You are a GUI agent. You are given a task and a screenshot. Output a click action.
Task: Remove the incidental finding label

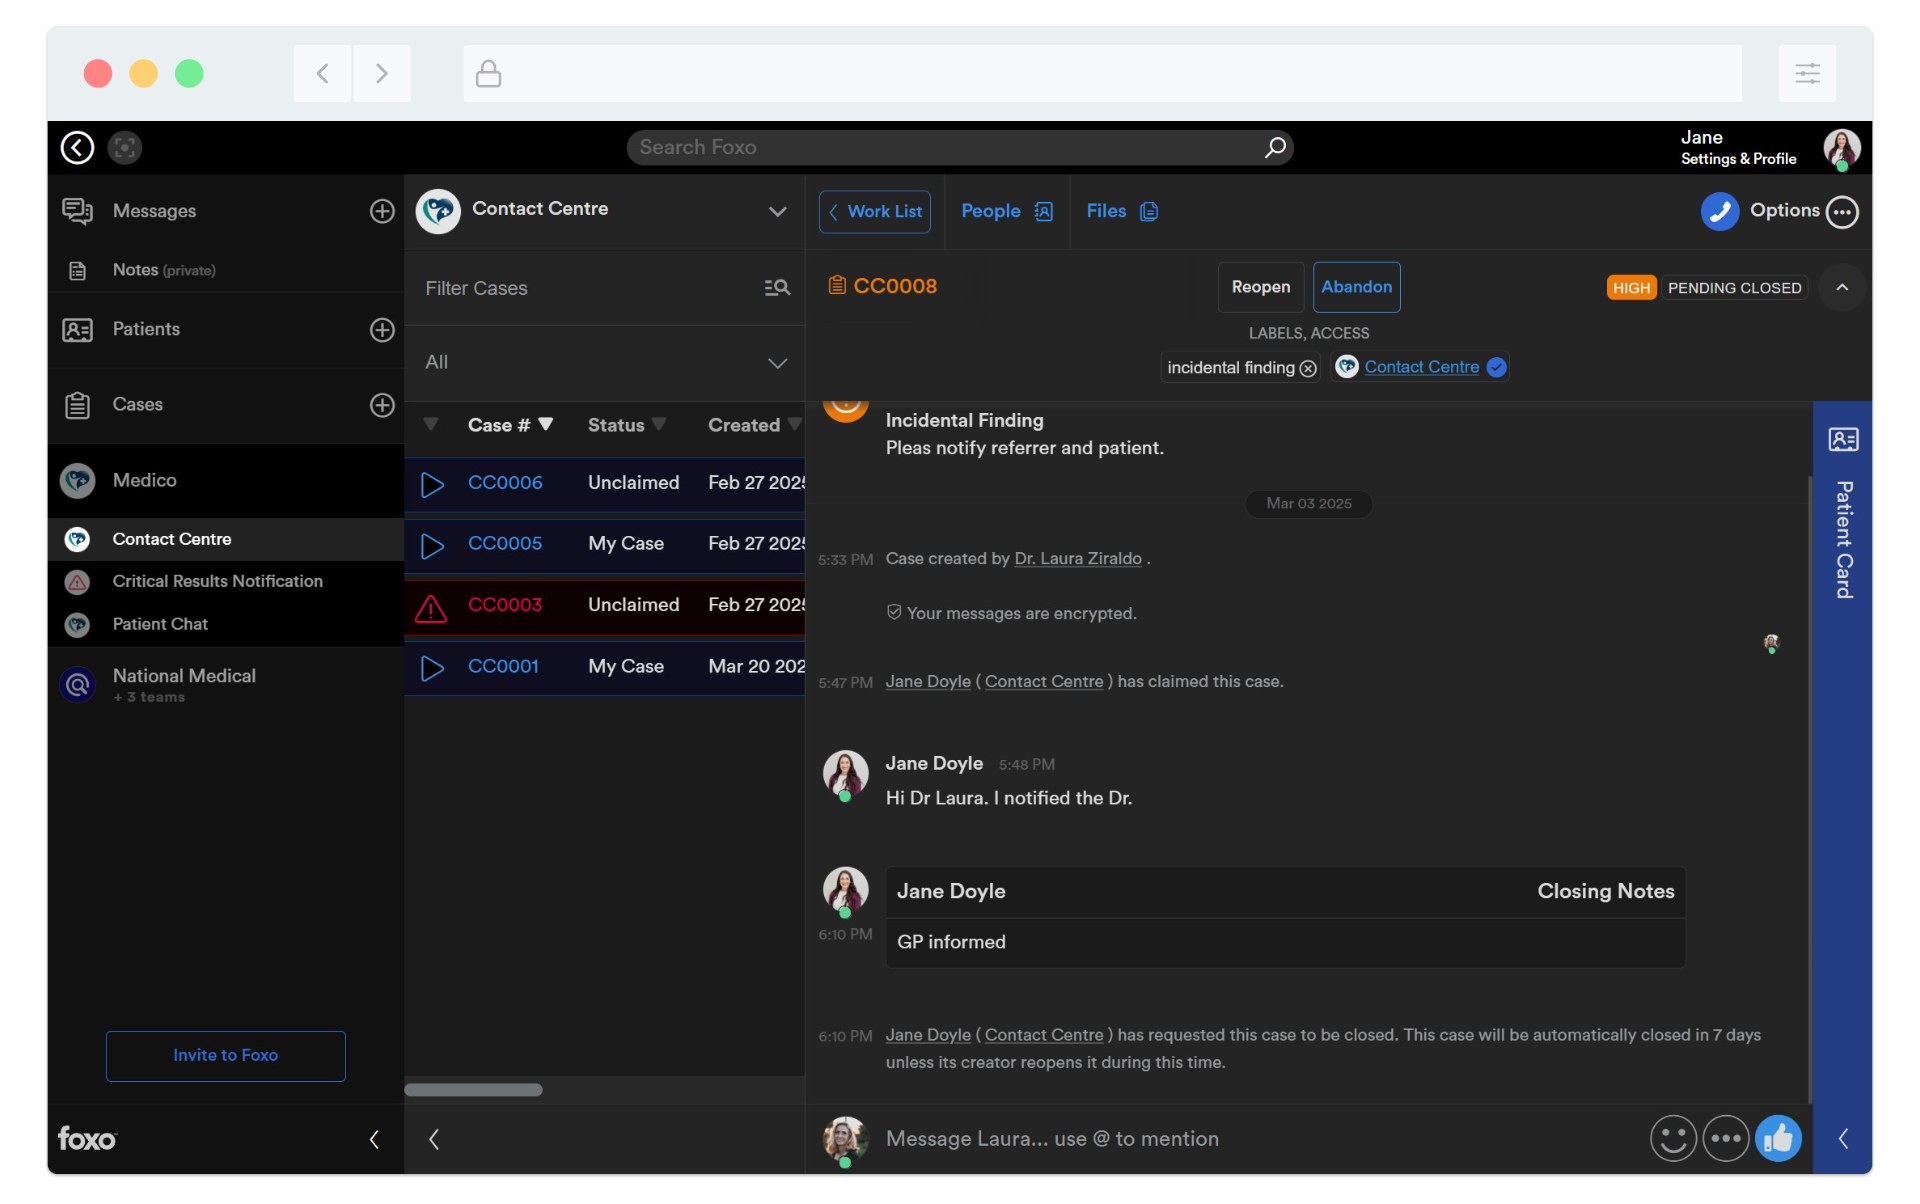[x=1308, y=369]
